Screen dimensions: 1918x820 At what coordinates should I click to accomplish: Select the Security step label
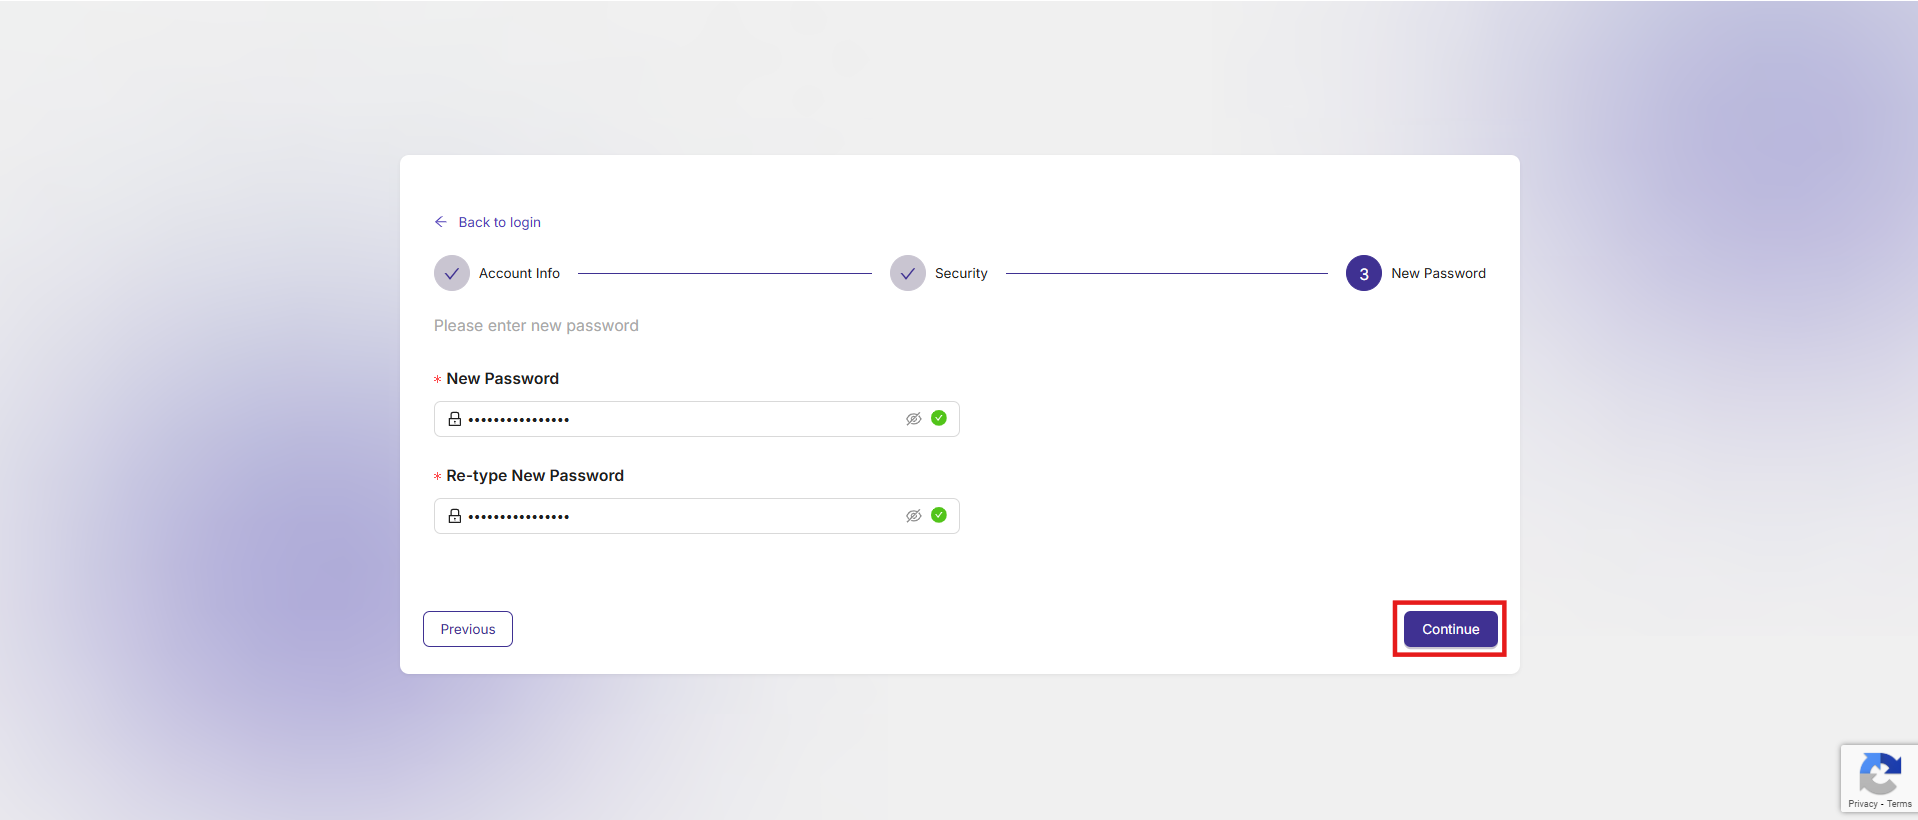tap(961, 273)
